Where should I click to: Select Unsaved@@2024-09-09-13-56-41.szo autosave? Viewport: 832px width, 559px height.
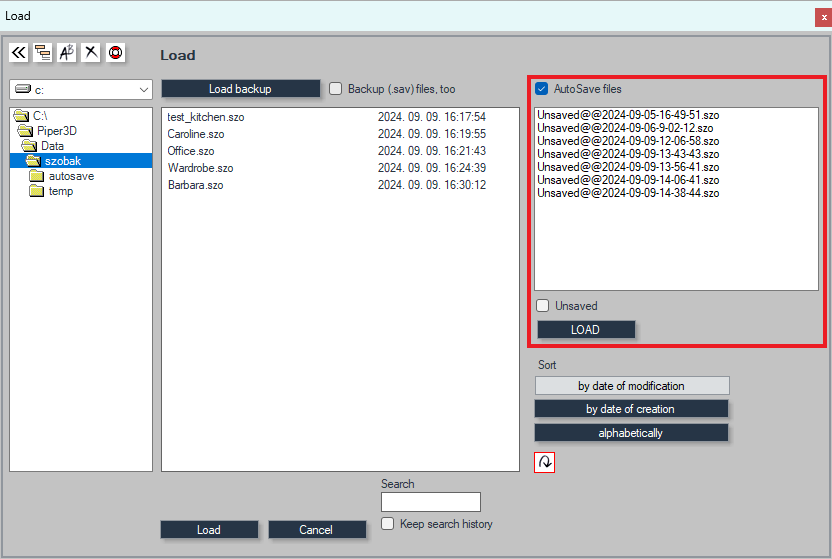pos(628,167)
